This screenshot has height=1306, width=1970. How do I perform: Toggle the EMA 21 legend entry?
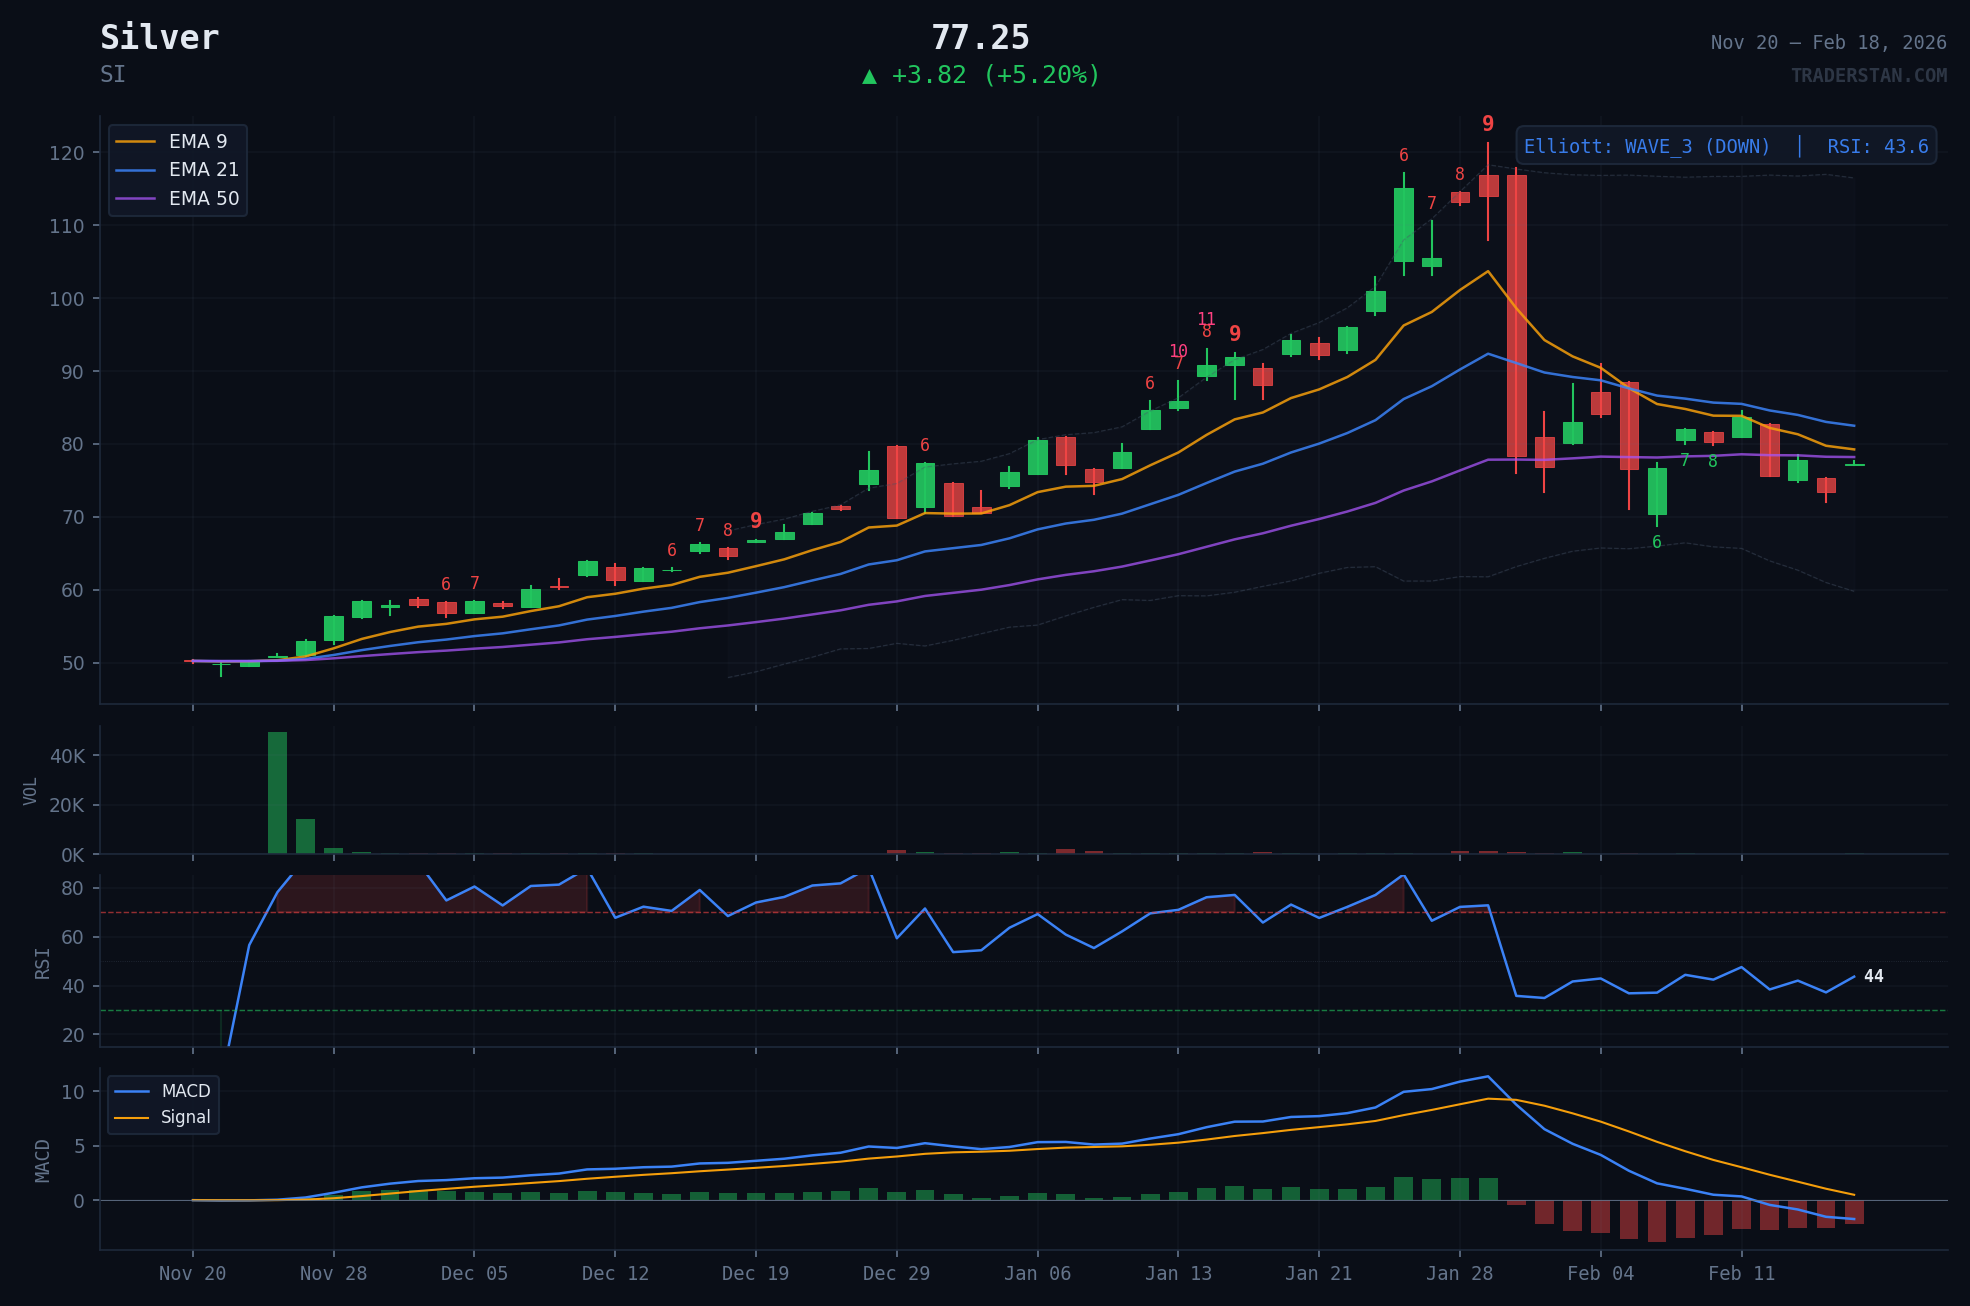(x=202, y=170)
